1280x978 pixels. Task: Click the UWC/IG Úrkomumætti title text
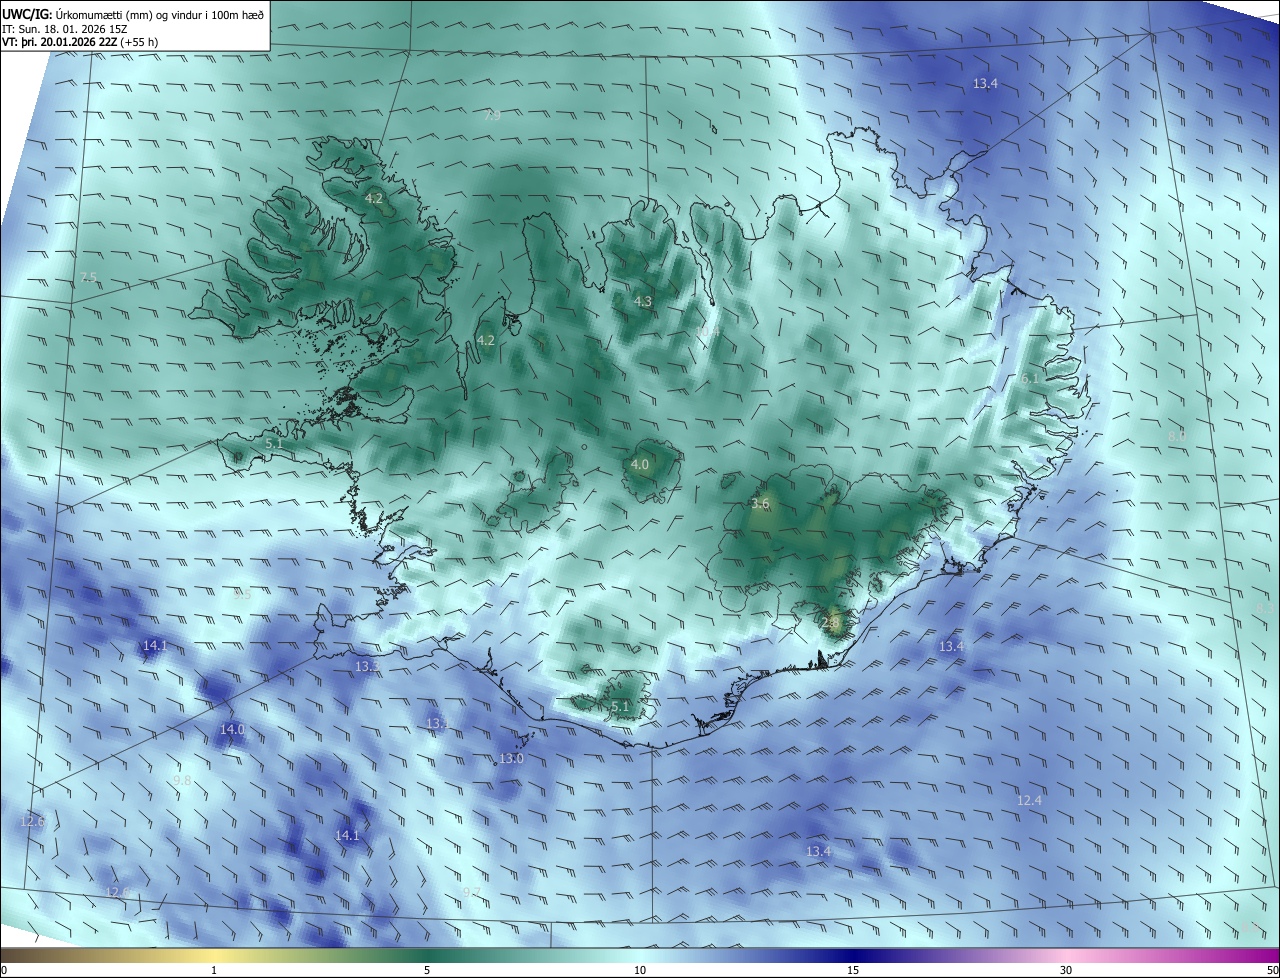[133, 14]
